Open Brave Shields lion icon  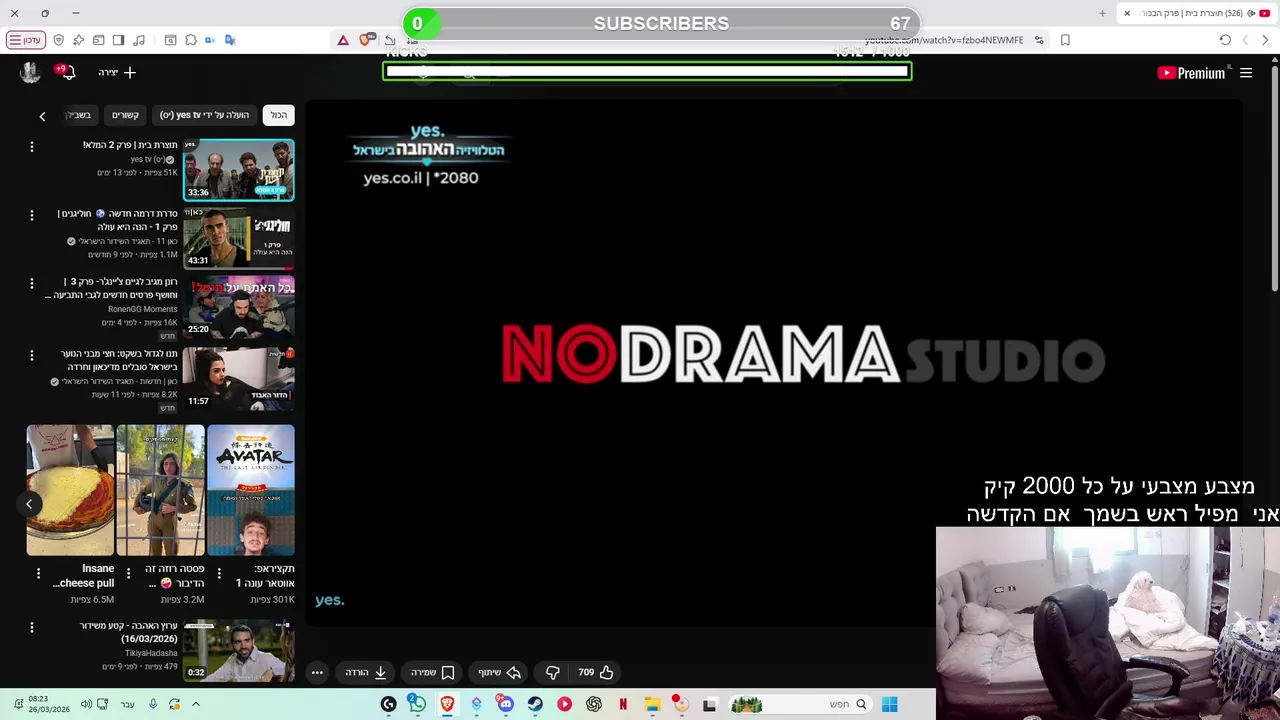pos(365,40)
